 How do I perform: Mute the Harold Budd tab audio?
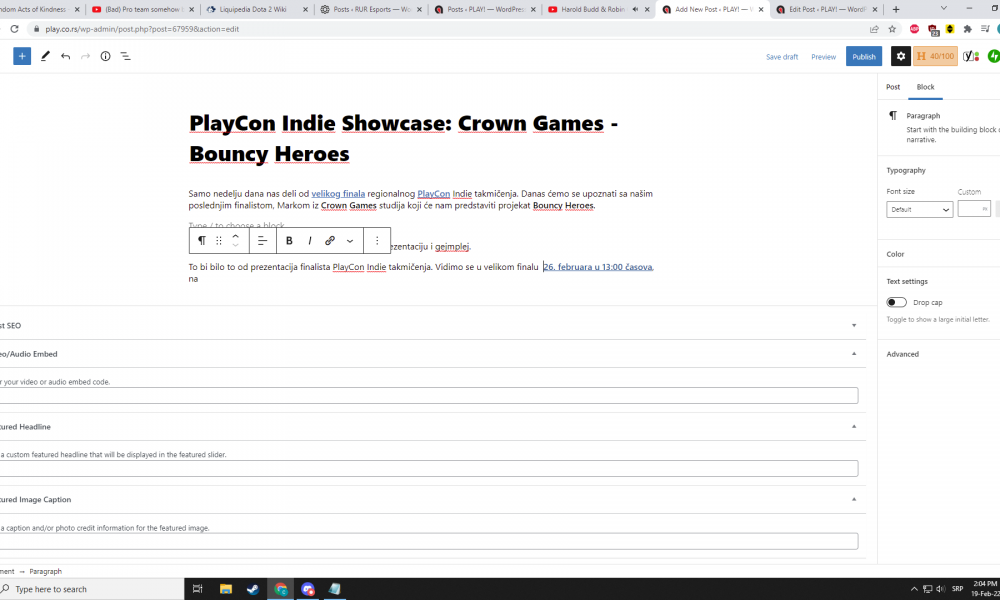coord(635,10)
